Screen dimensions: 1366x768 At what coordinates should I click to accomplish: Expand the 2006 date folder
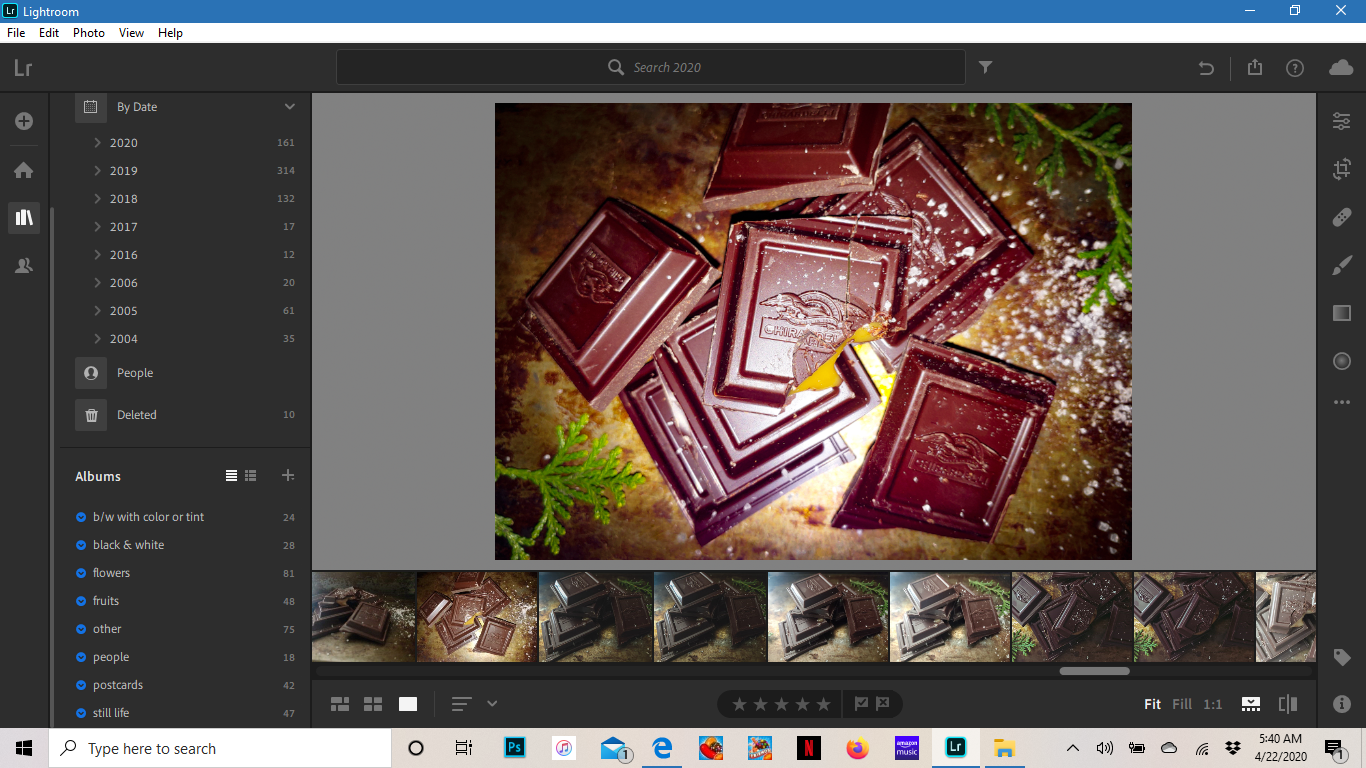pos(97,283)
